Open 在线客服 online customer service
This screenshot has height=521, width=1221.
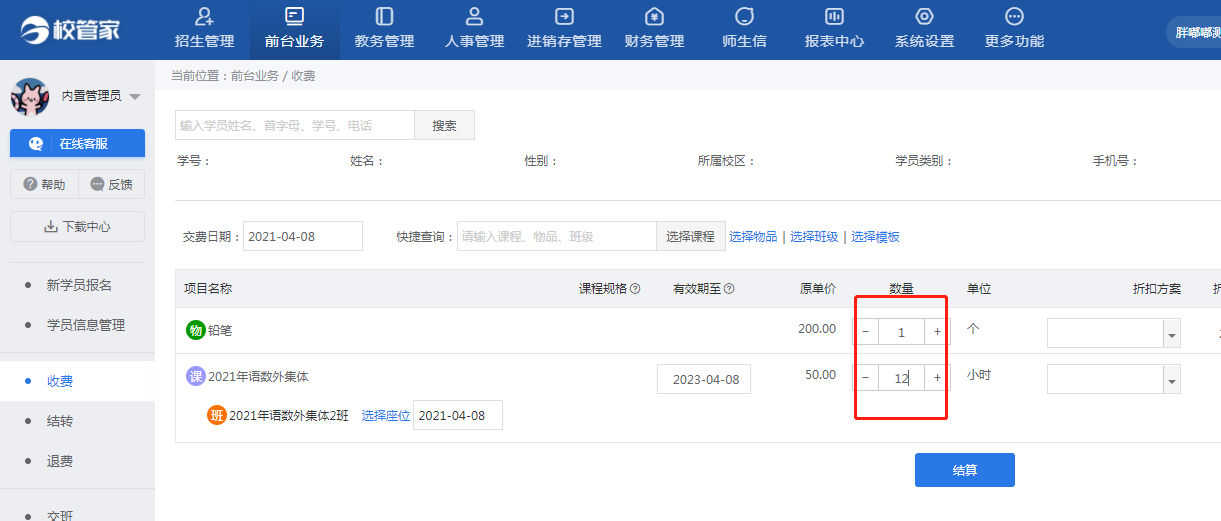(77, 143)
